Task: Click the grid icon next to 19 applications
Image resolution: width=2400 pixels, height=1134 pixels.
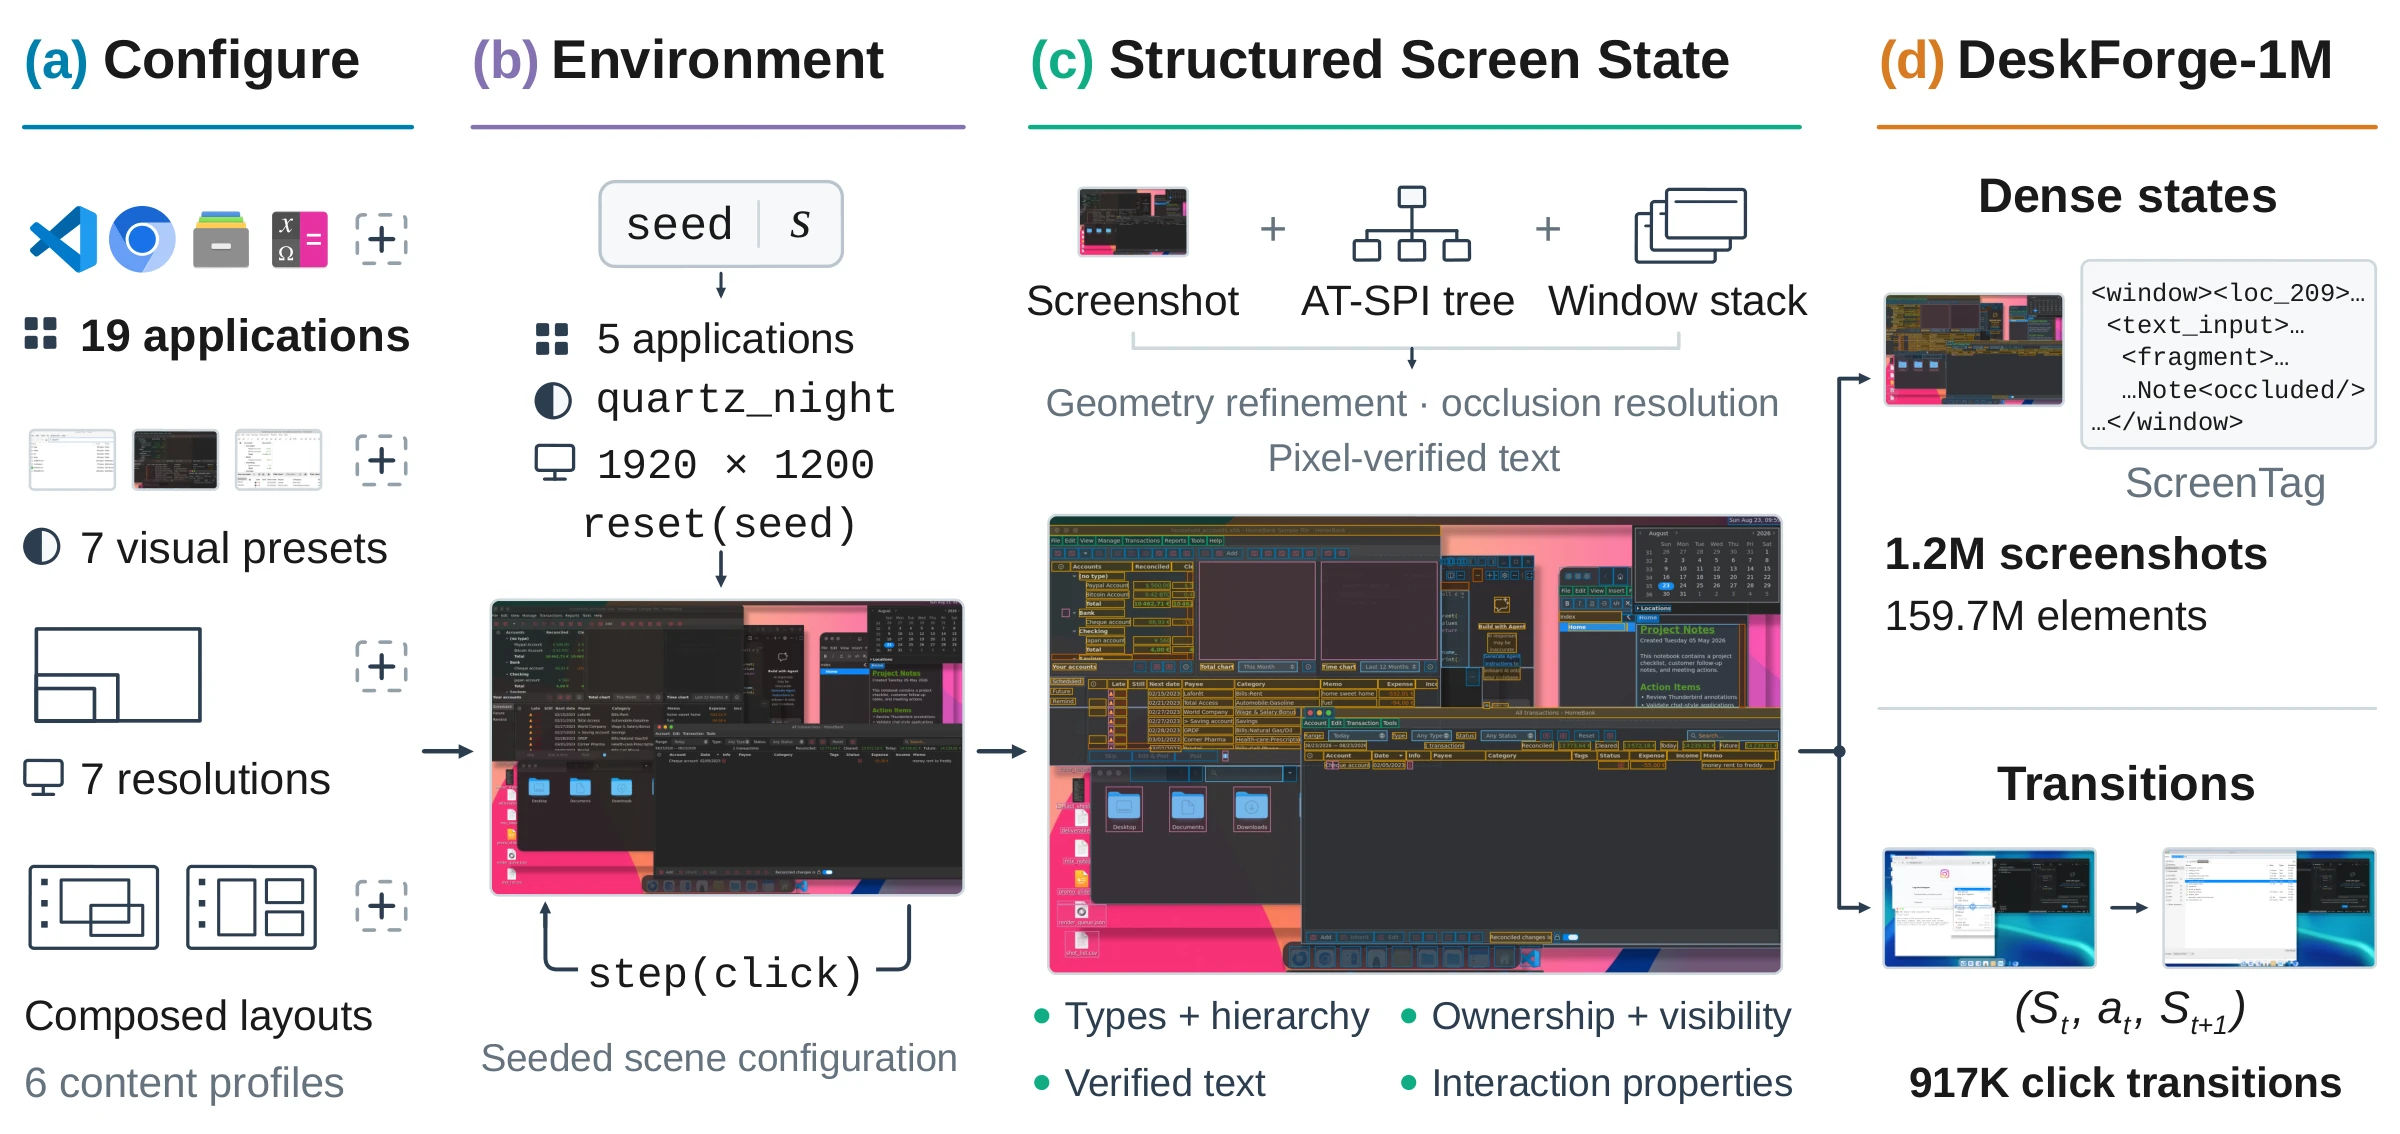Action: pos(41,334)
